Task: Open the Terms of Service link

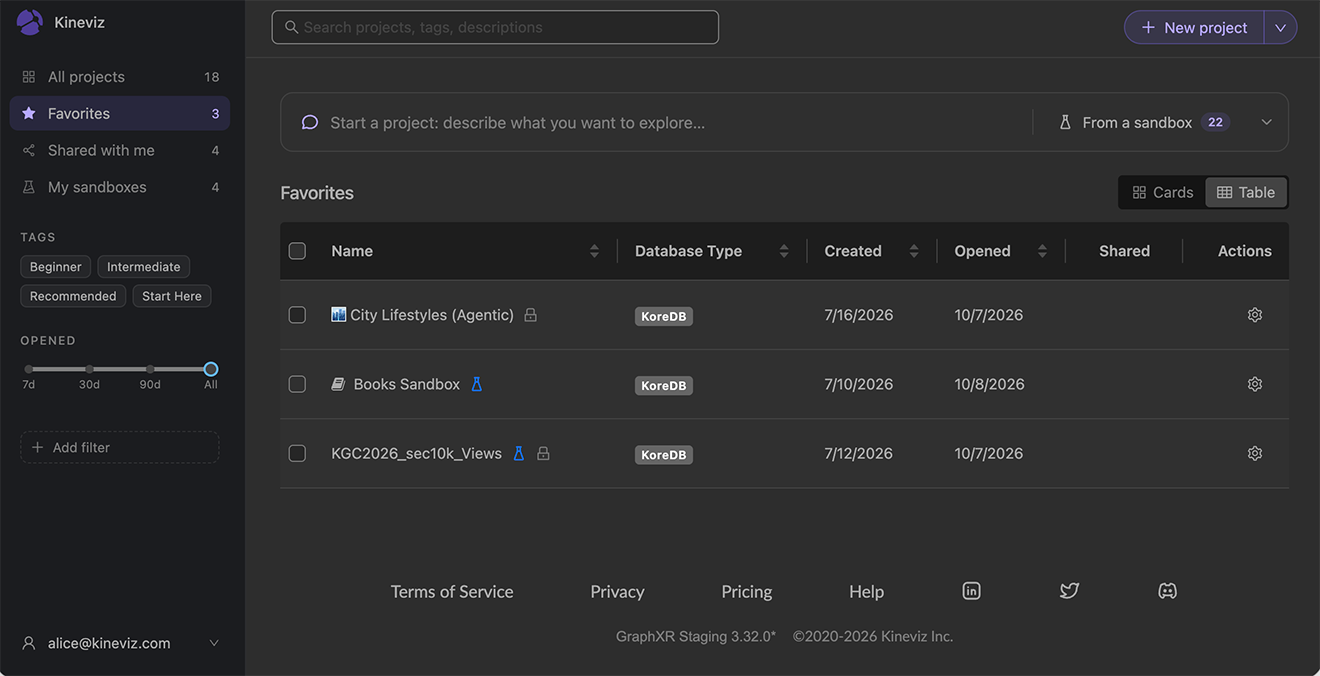Action: pos(452,592)
